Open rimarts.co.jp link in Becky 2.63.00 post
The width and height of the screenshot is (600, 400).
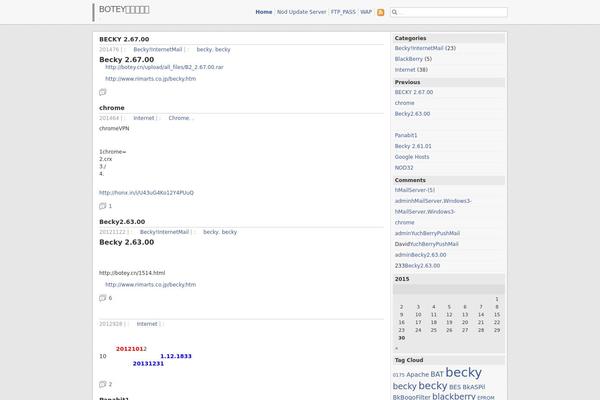point(150,284)
